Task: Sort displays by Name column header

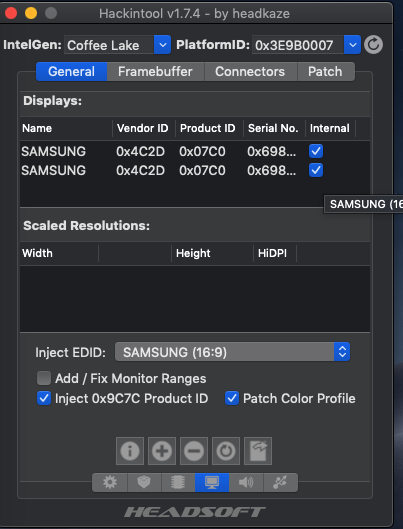Action: click(x=66, y=128)
